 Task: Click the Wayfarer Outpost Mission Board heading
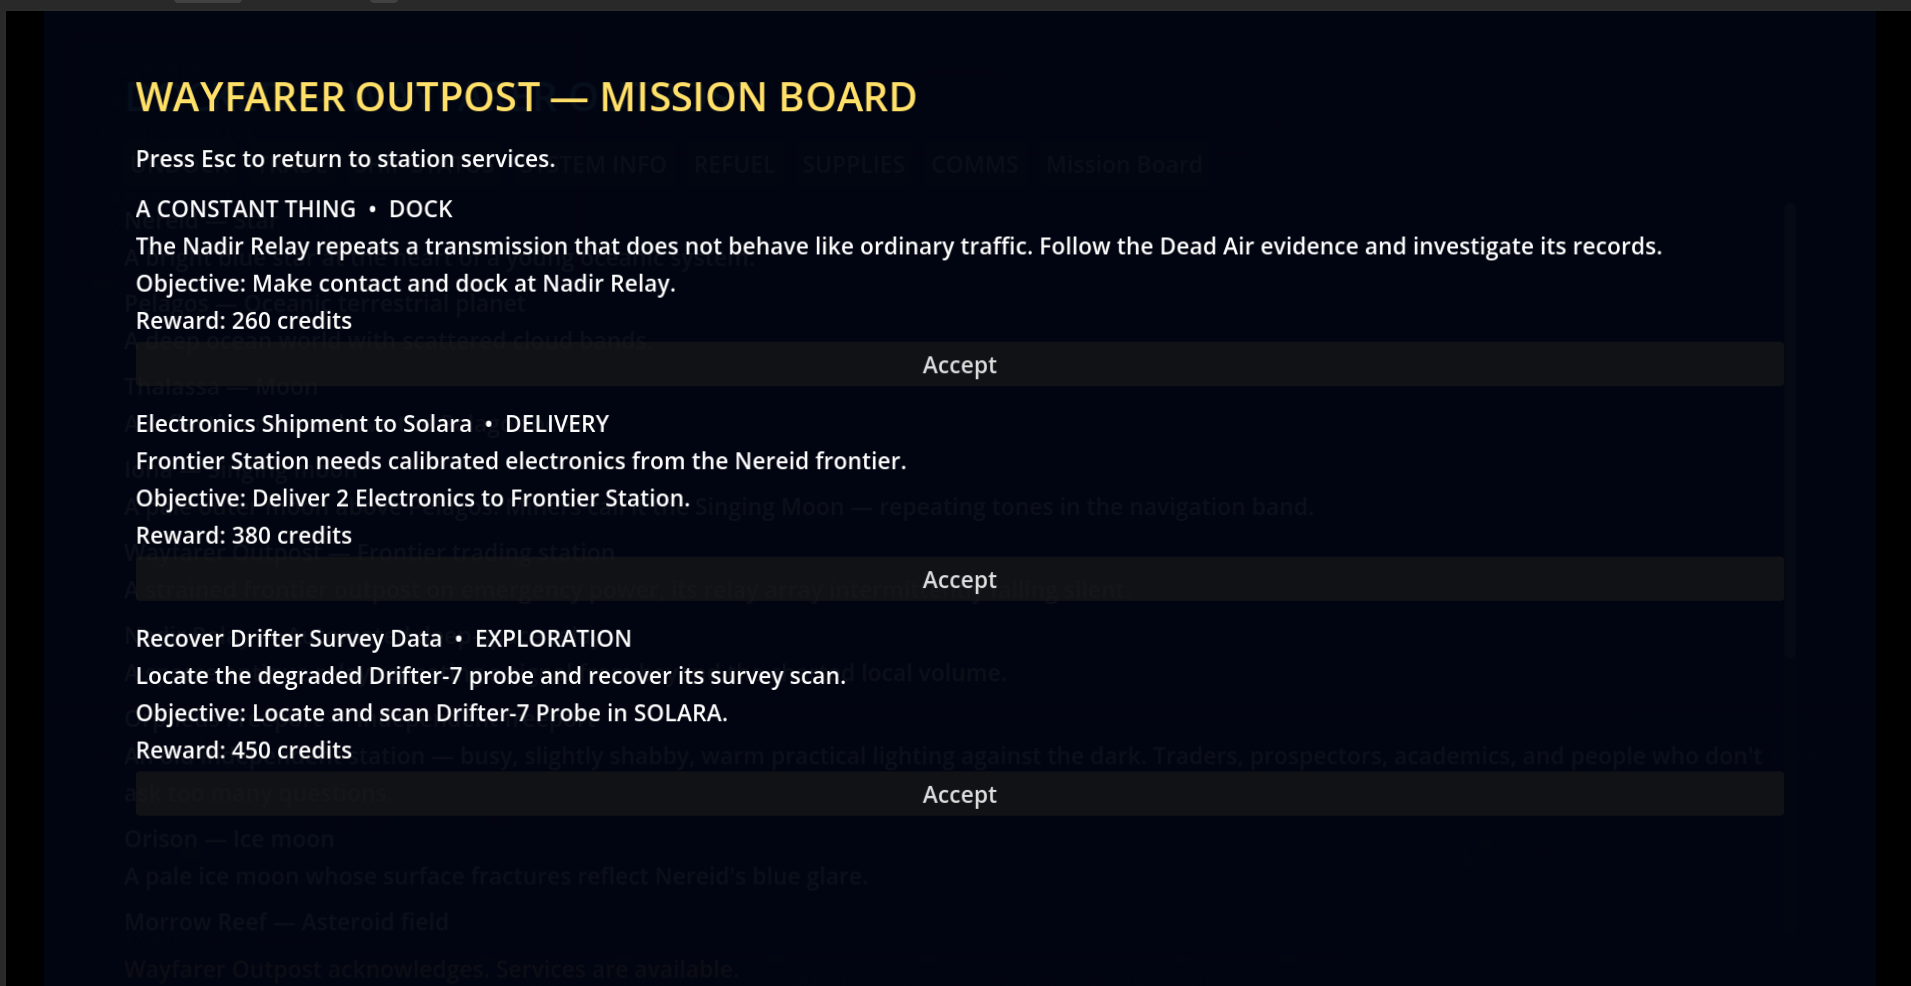(526, 97)
